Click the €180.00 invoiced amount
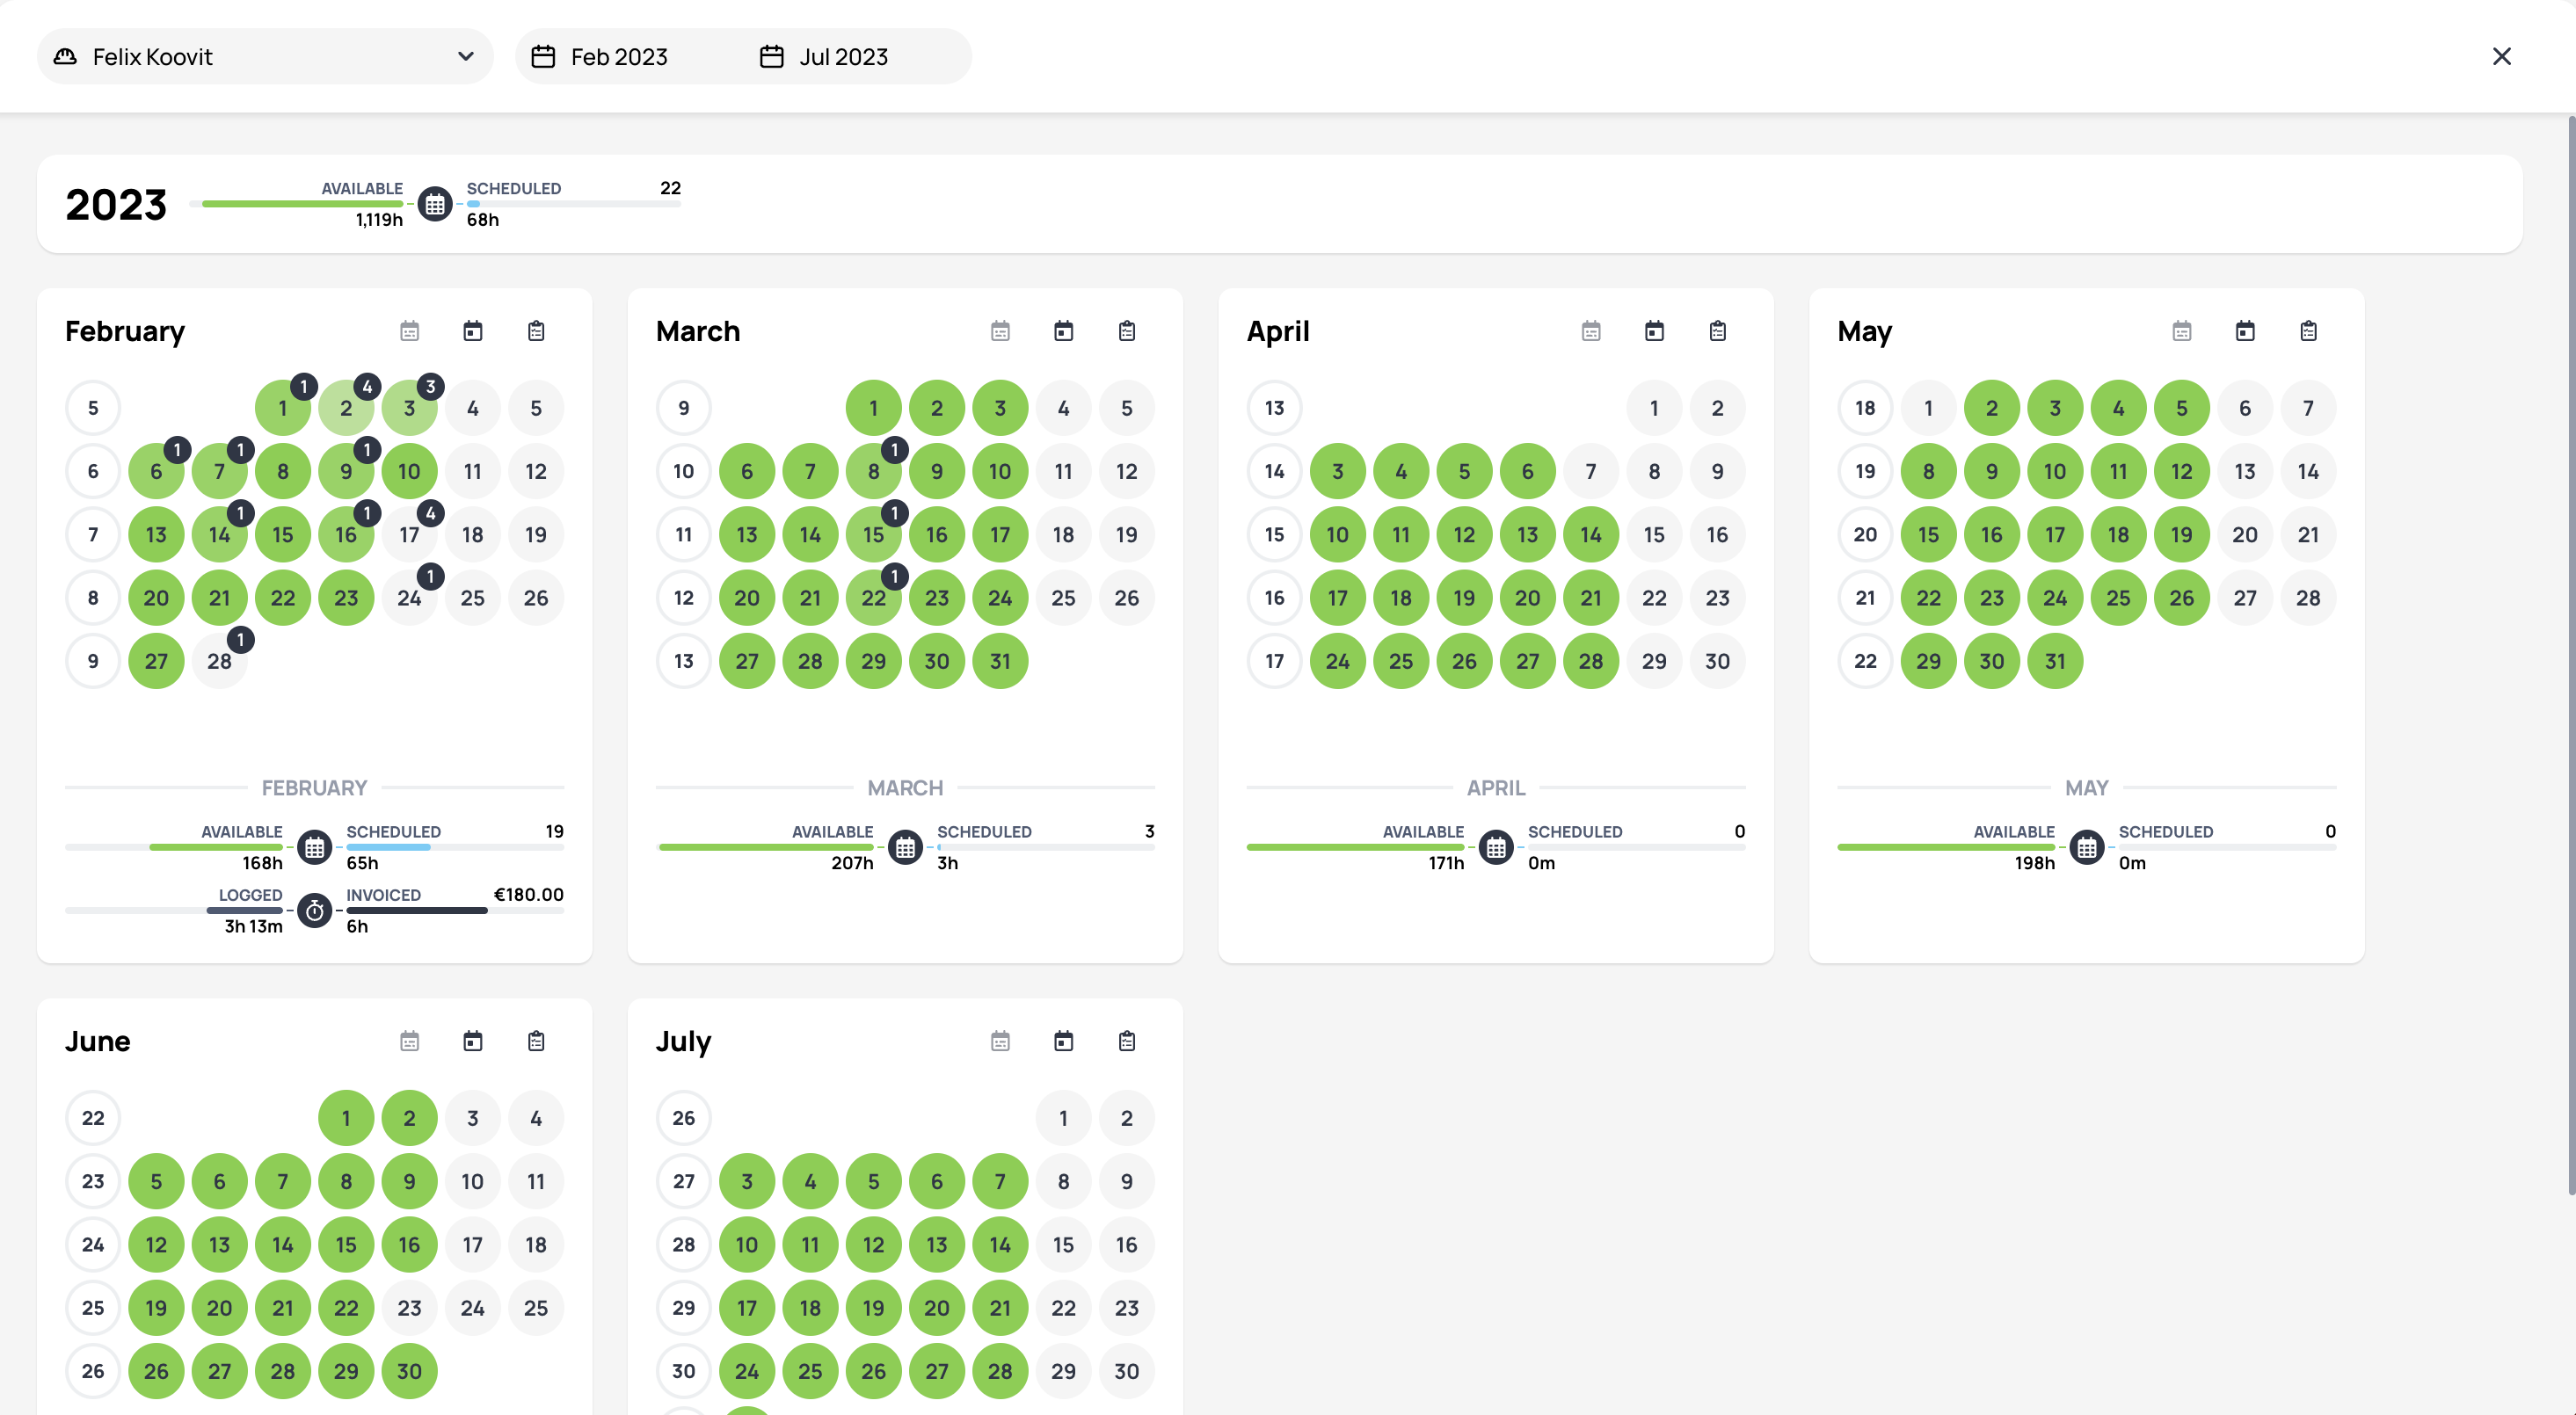The image size is (2576, 1415). pos(528,894)
